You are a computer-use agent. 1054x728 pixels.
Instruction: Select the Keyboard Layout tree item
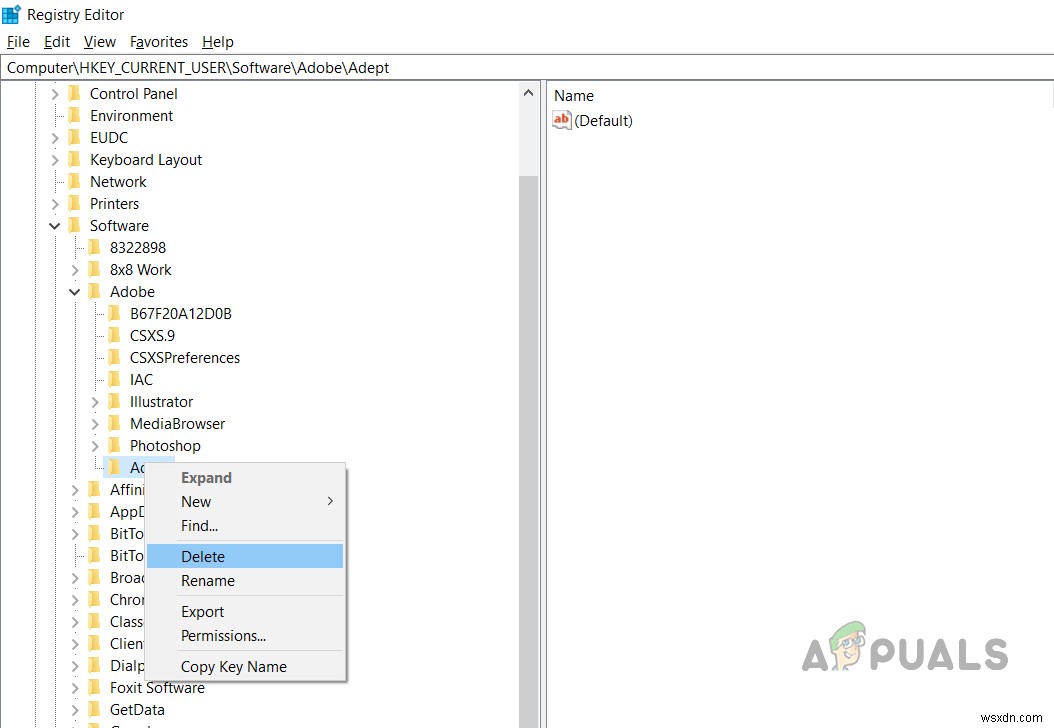click(146, 159)
